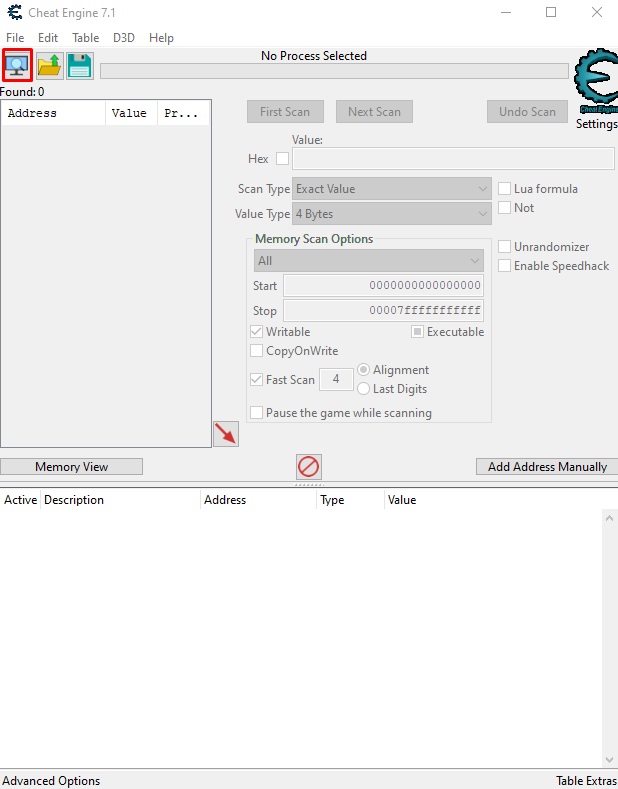This screenshot has width=618, height=789.
Task: Click the red arrow add-to-list icon
Action: coord(226,433)
